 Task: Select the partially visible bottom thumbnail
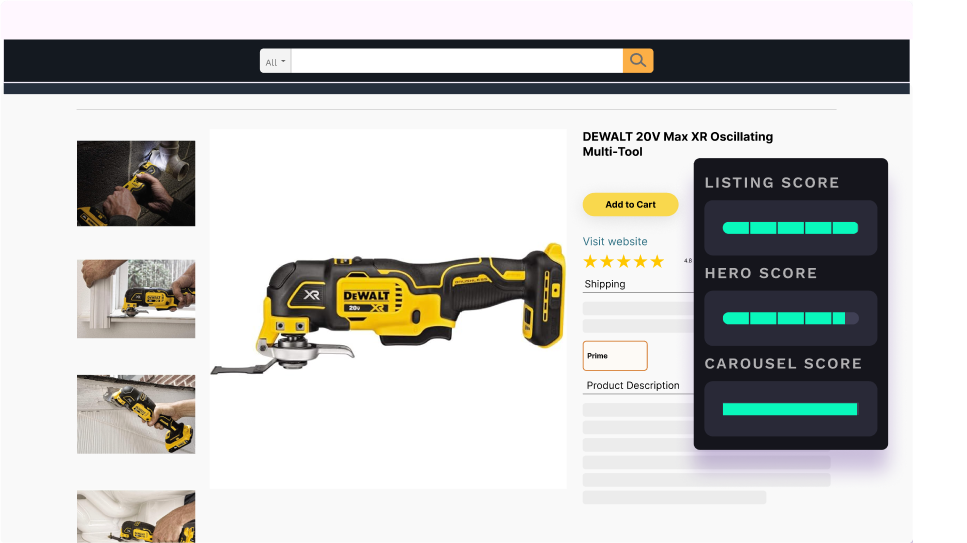136,516
